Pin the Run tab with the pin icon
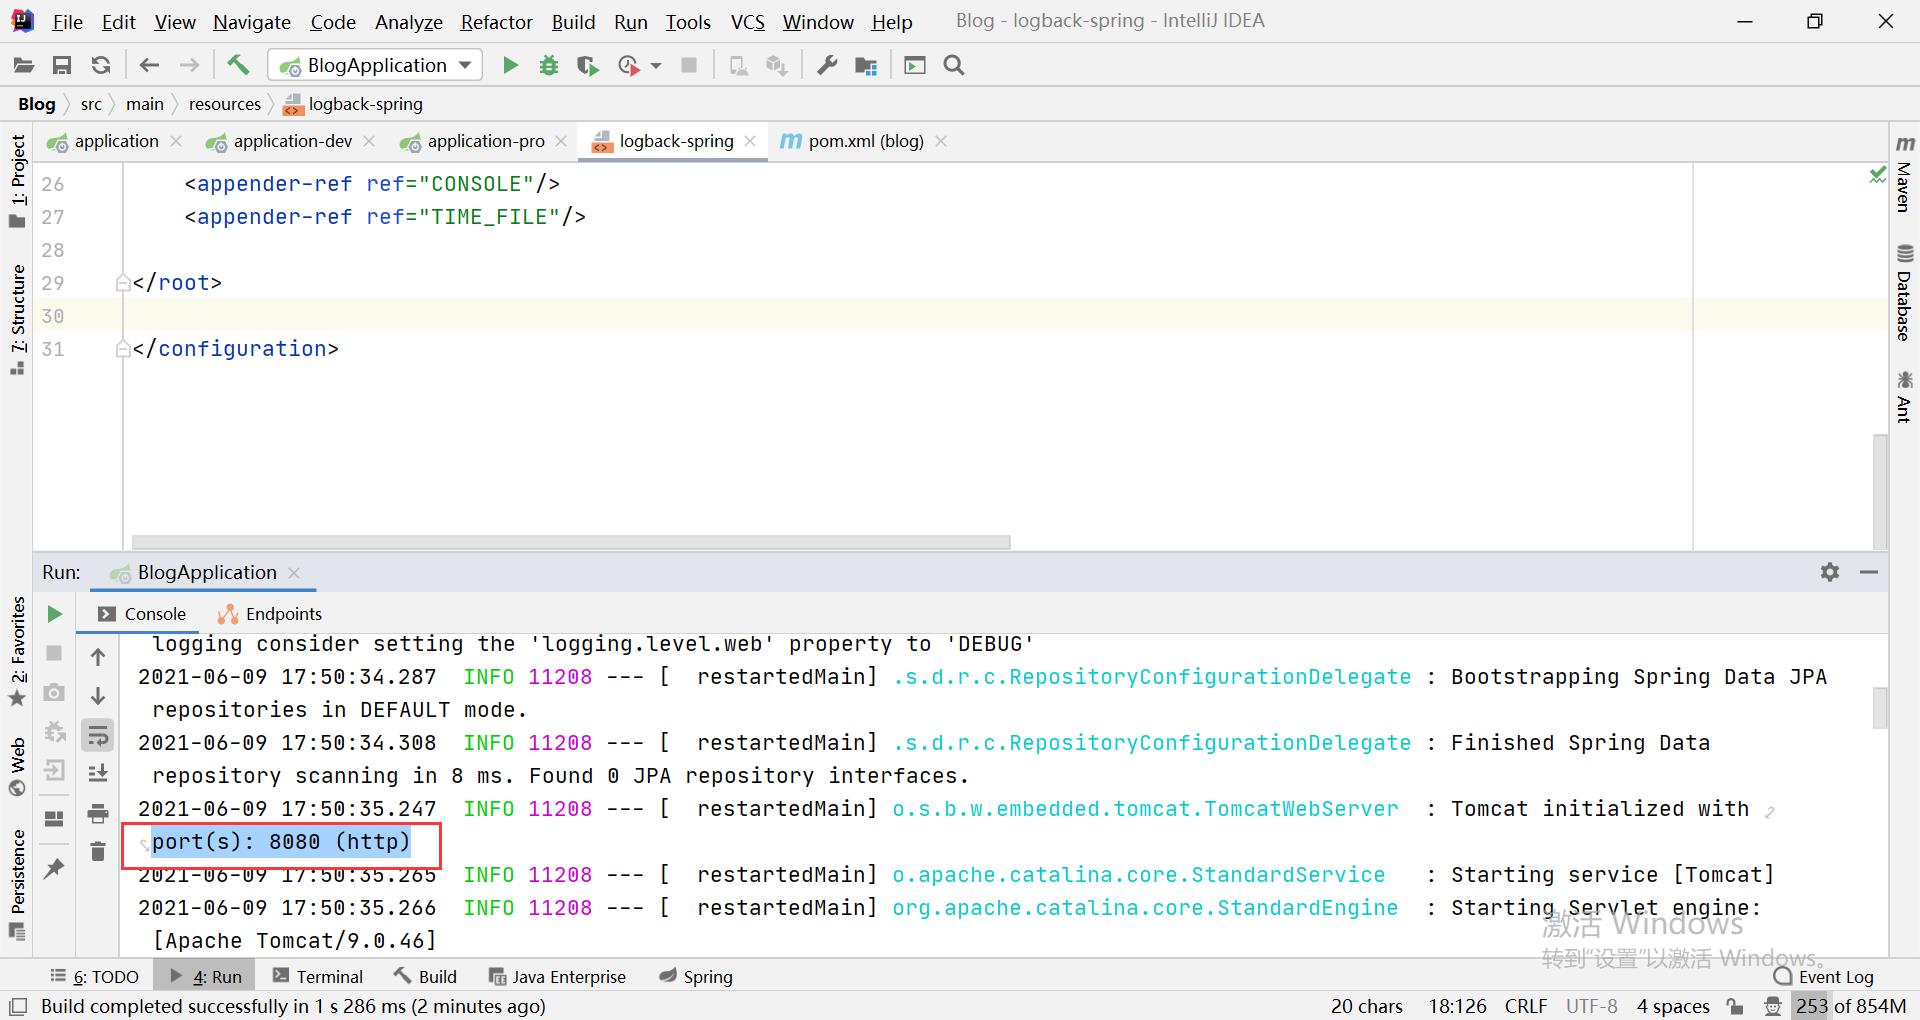 pos(55,868)
